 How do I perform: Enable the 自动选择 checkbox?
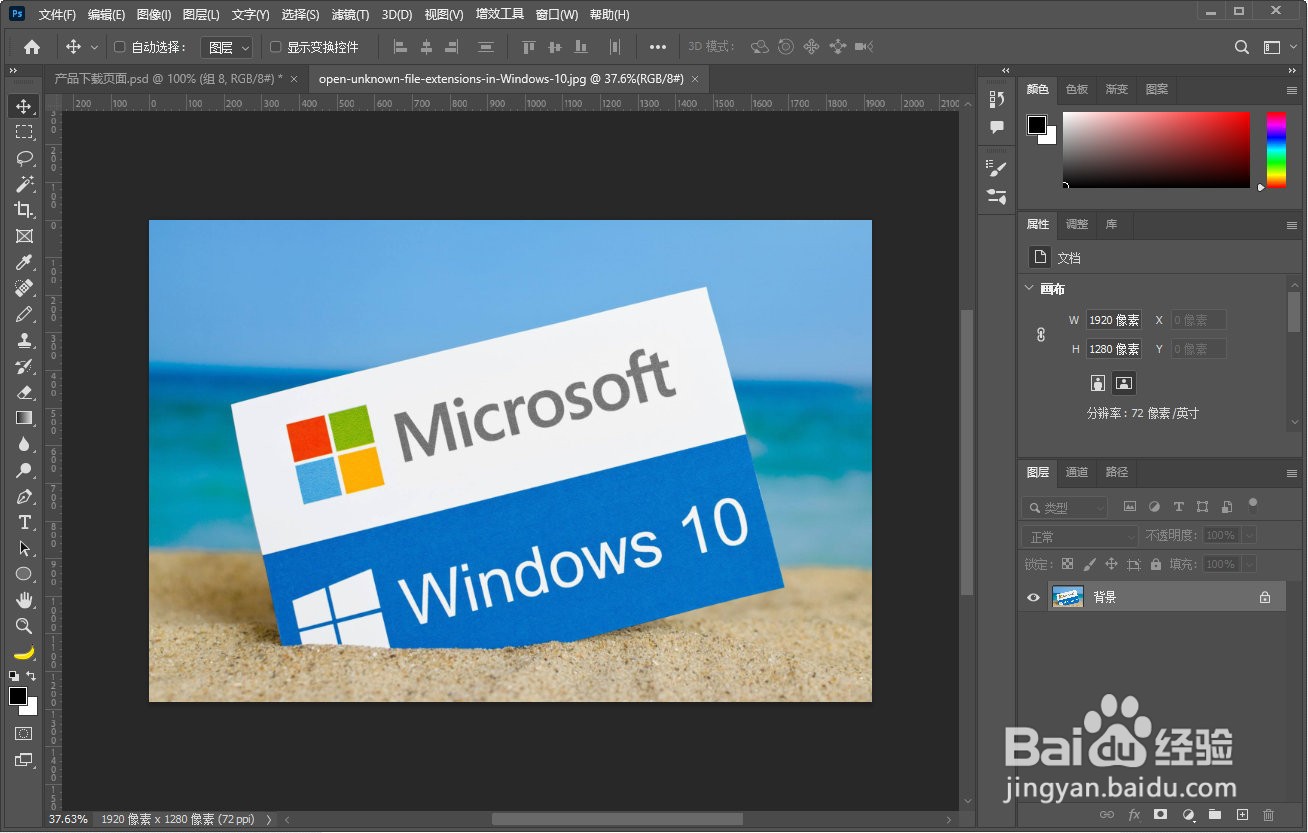[x=120, y=47]
